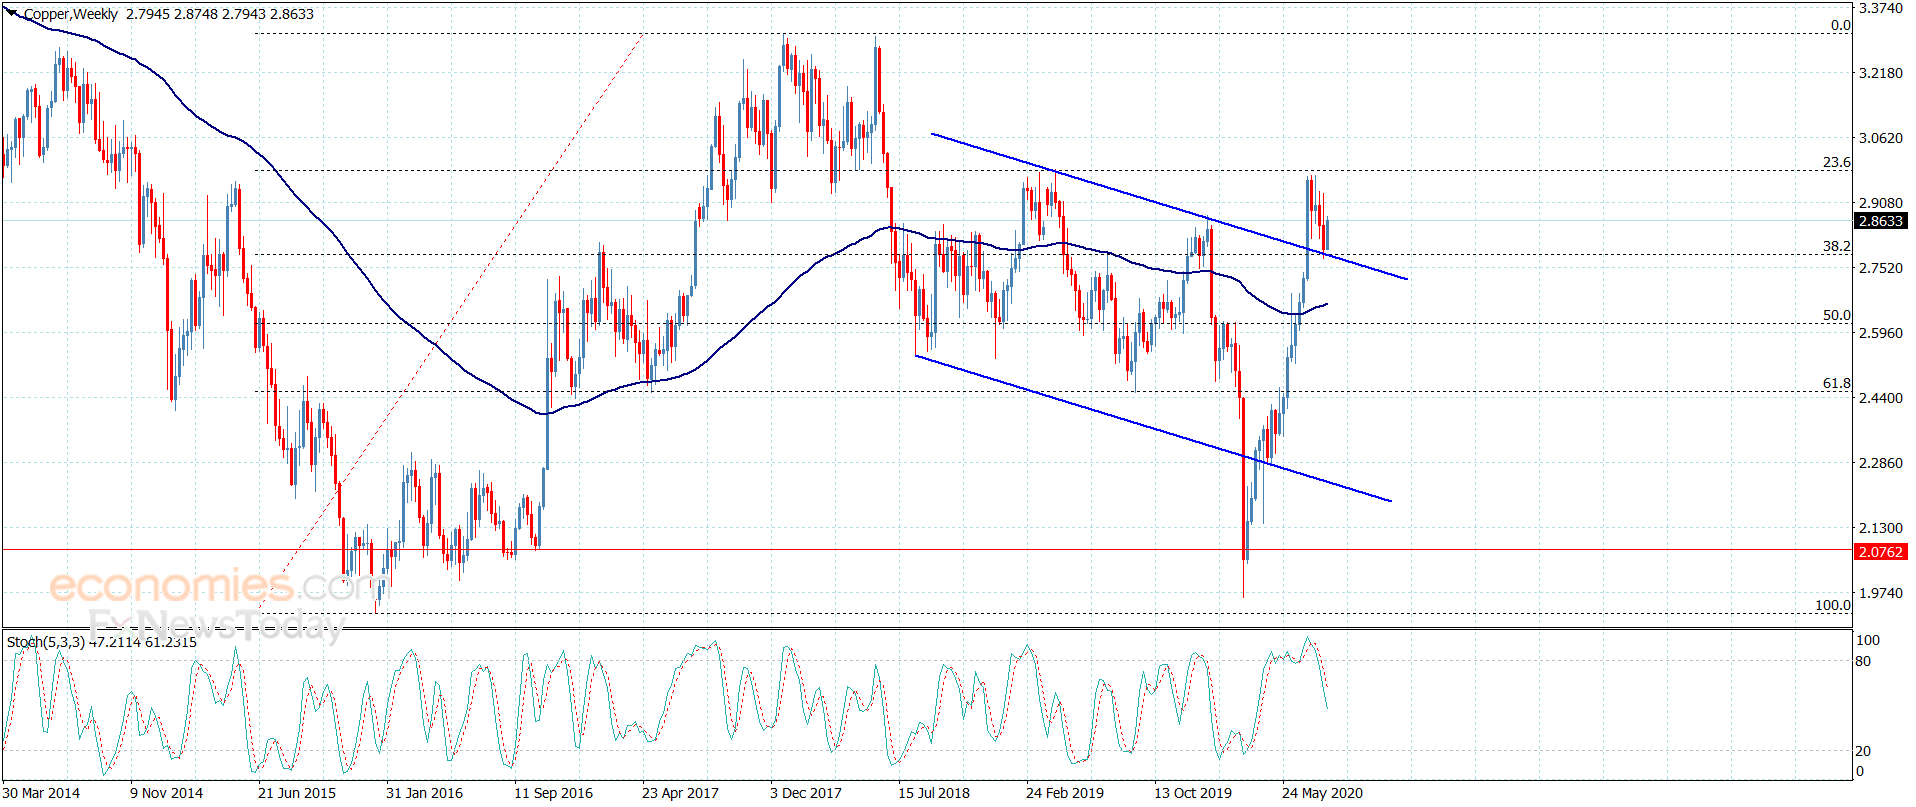The width and height of the screenshot is (1916, 807).
Task: Select the Stoch(5,3,3) indicator label
Action: tap(46, 642)
